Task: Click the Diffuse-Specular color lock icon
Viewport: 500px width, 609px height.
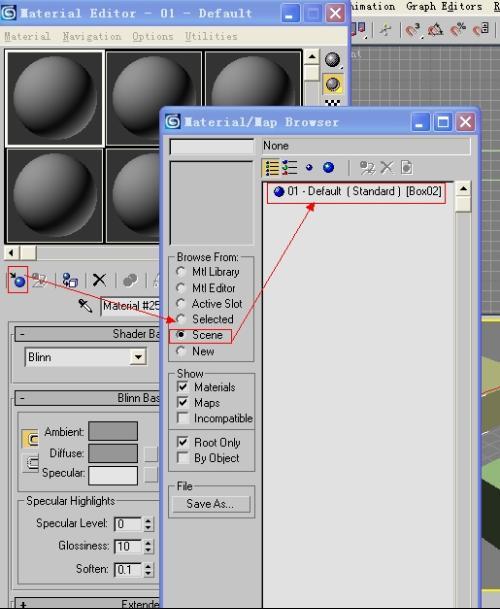Action: [30, 463]
